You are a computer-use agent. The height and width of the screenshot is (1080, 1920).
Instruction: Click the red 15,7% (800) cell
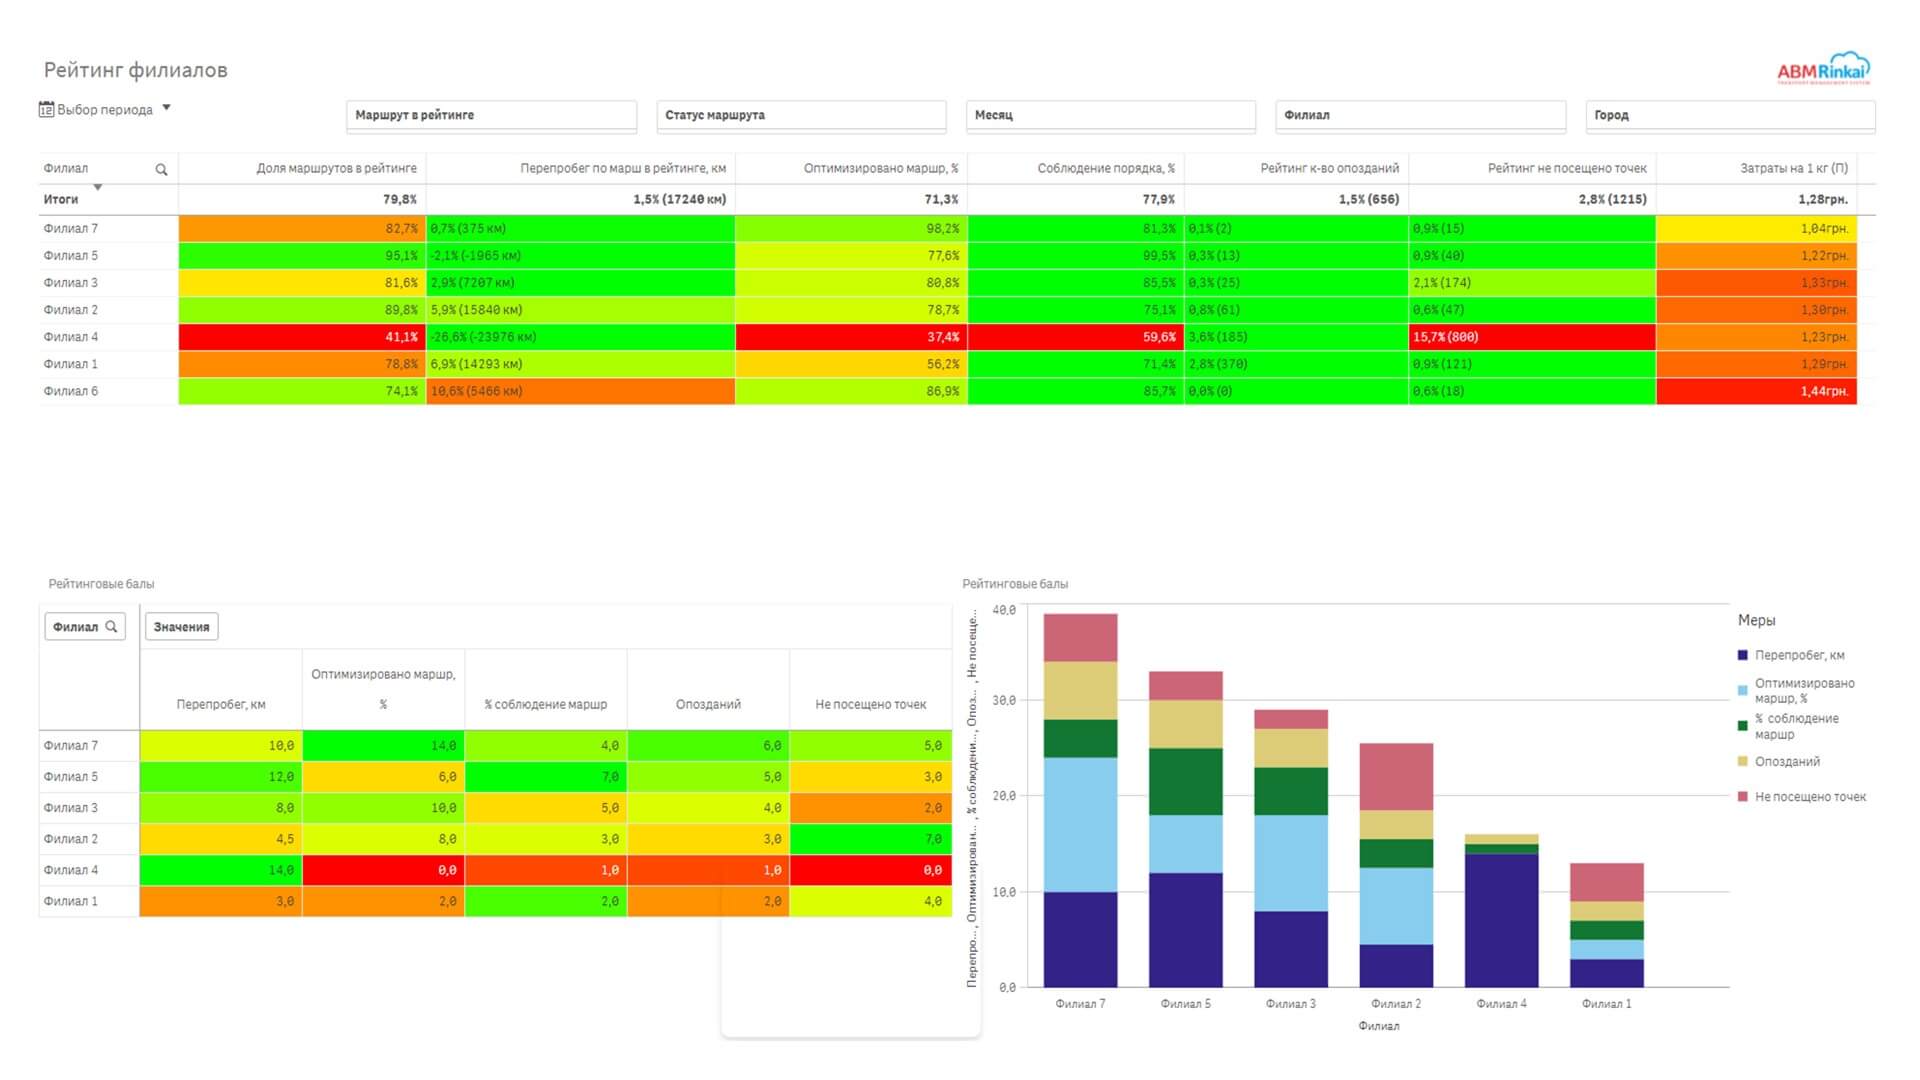pos(1532,337)
